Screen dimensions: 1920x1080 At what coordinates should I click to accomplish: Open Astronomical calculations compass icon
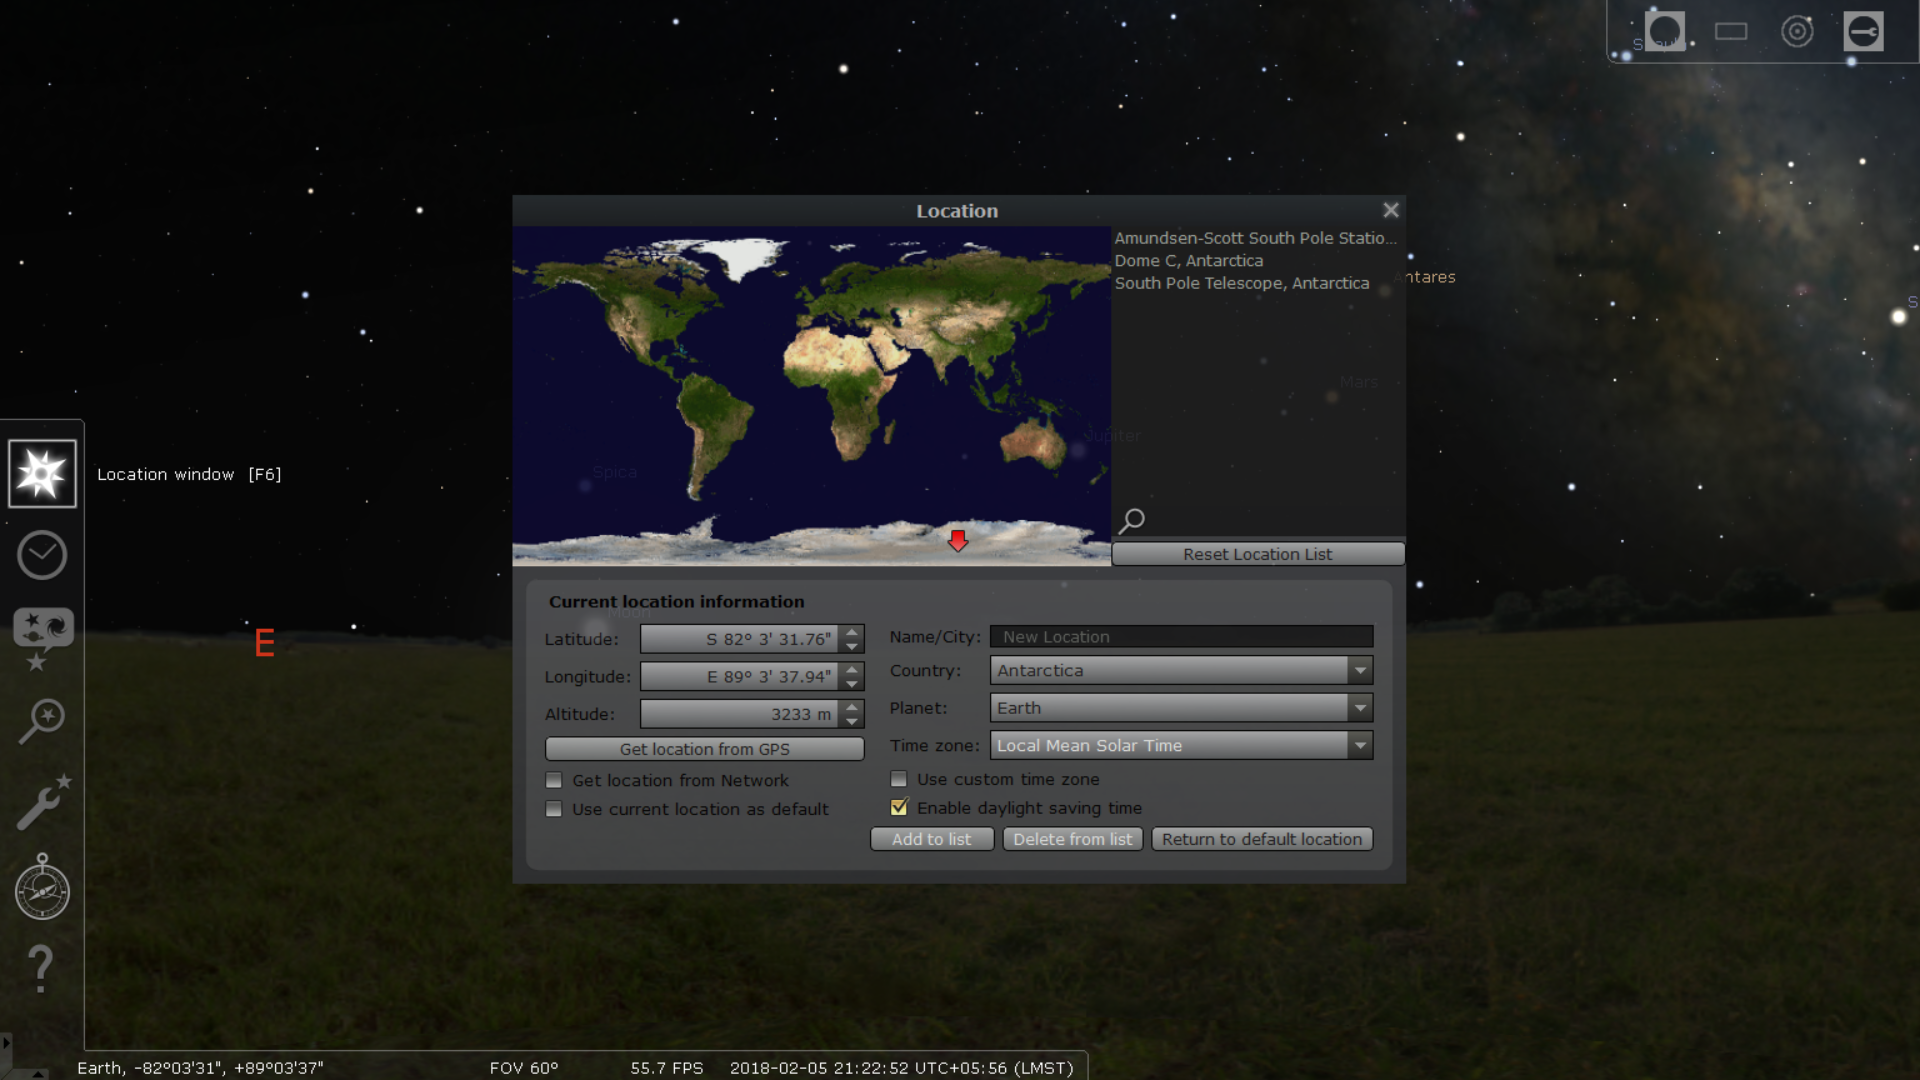[42, 887]
